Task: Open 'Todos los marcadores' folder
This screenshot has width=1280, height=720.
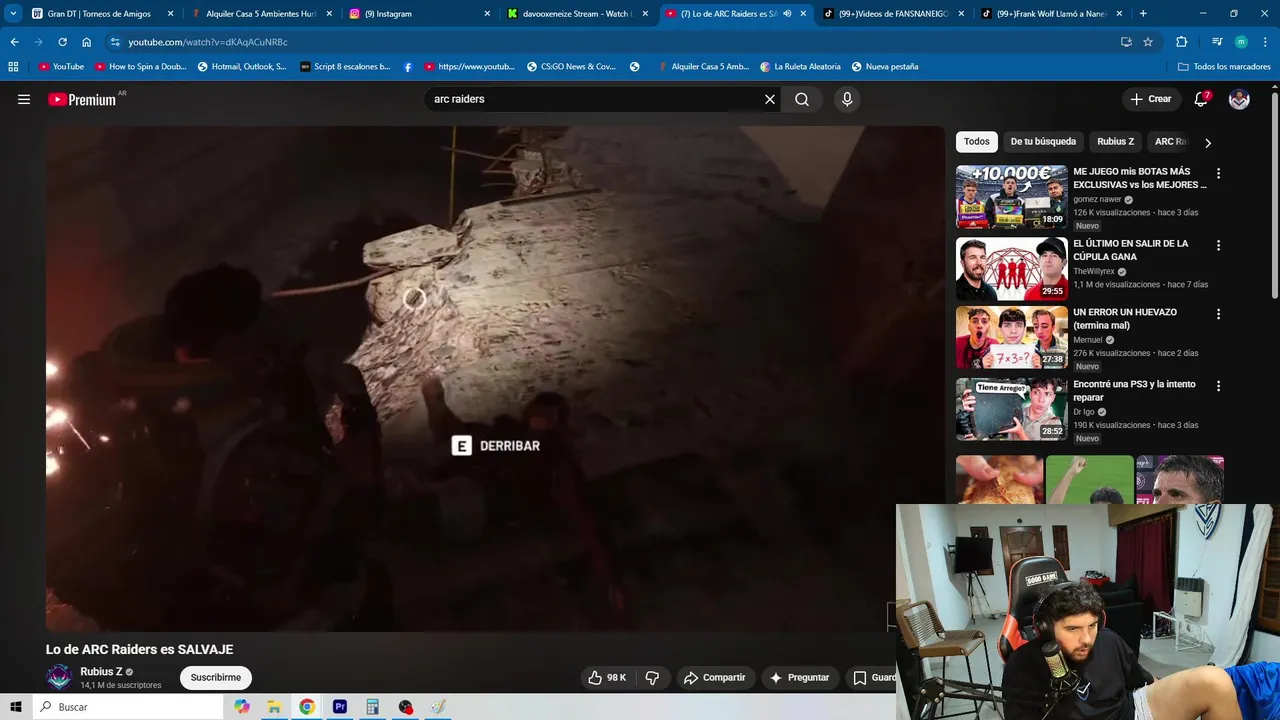Action: point(1224,67)
